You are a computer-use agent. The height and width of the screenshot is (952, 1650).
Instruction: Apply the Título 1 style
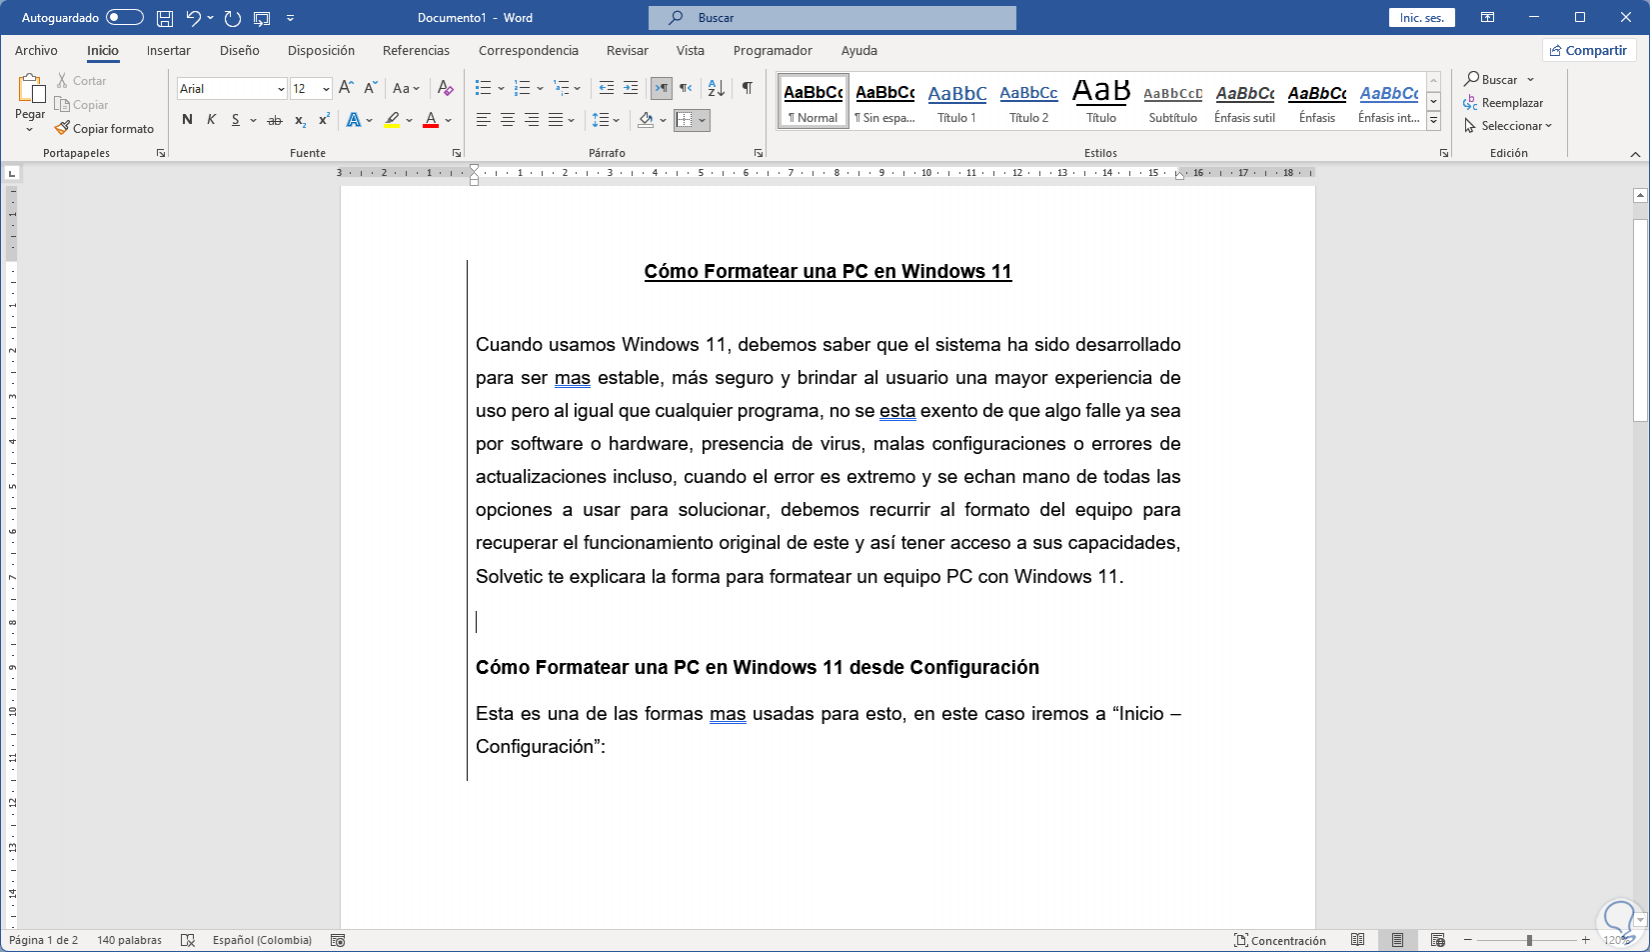tap(957, 102)
